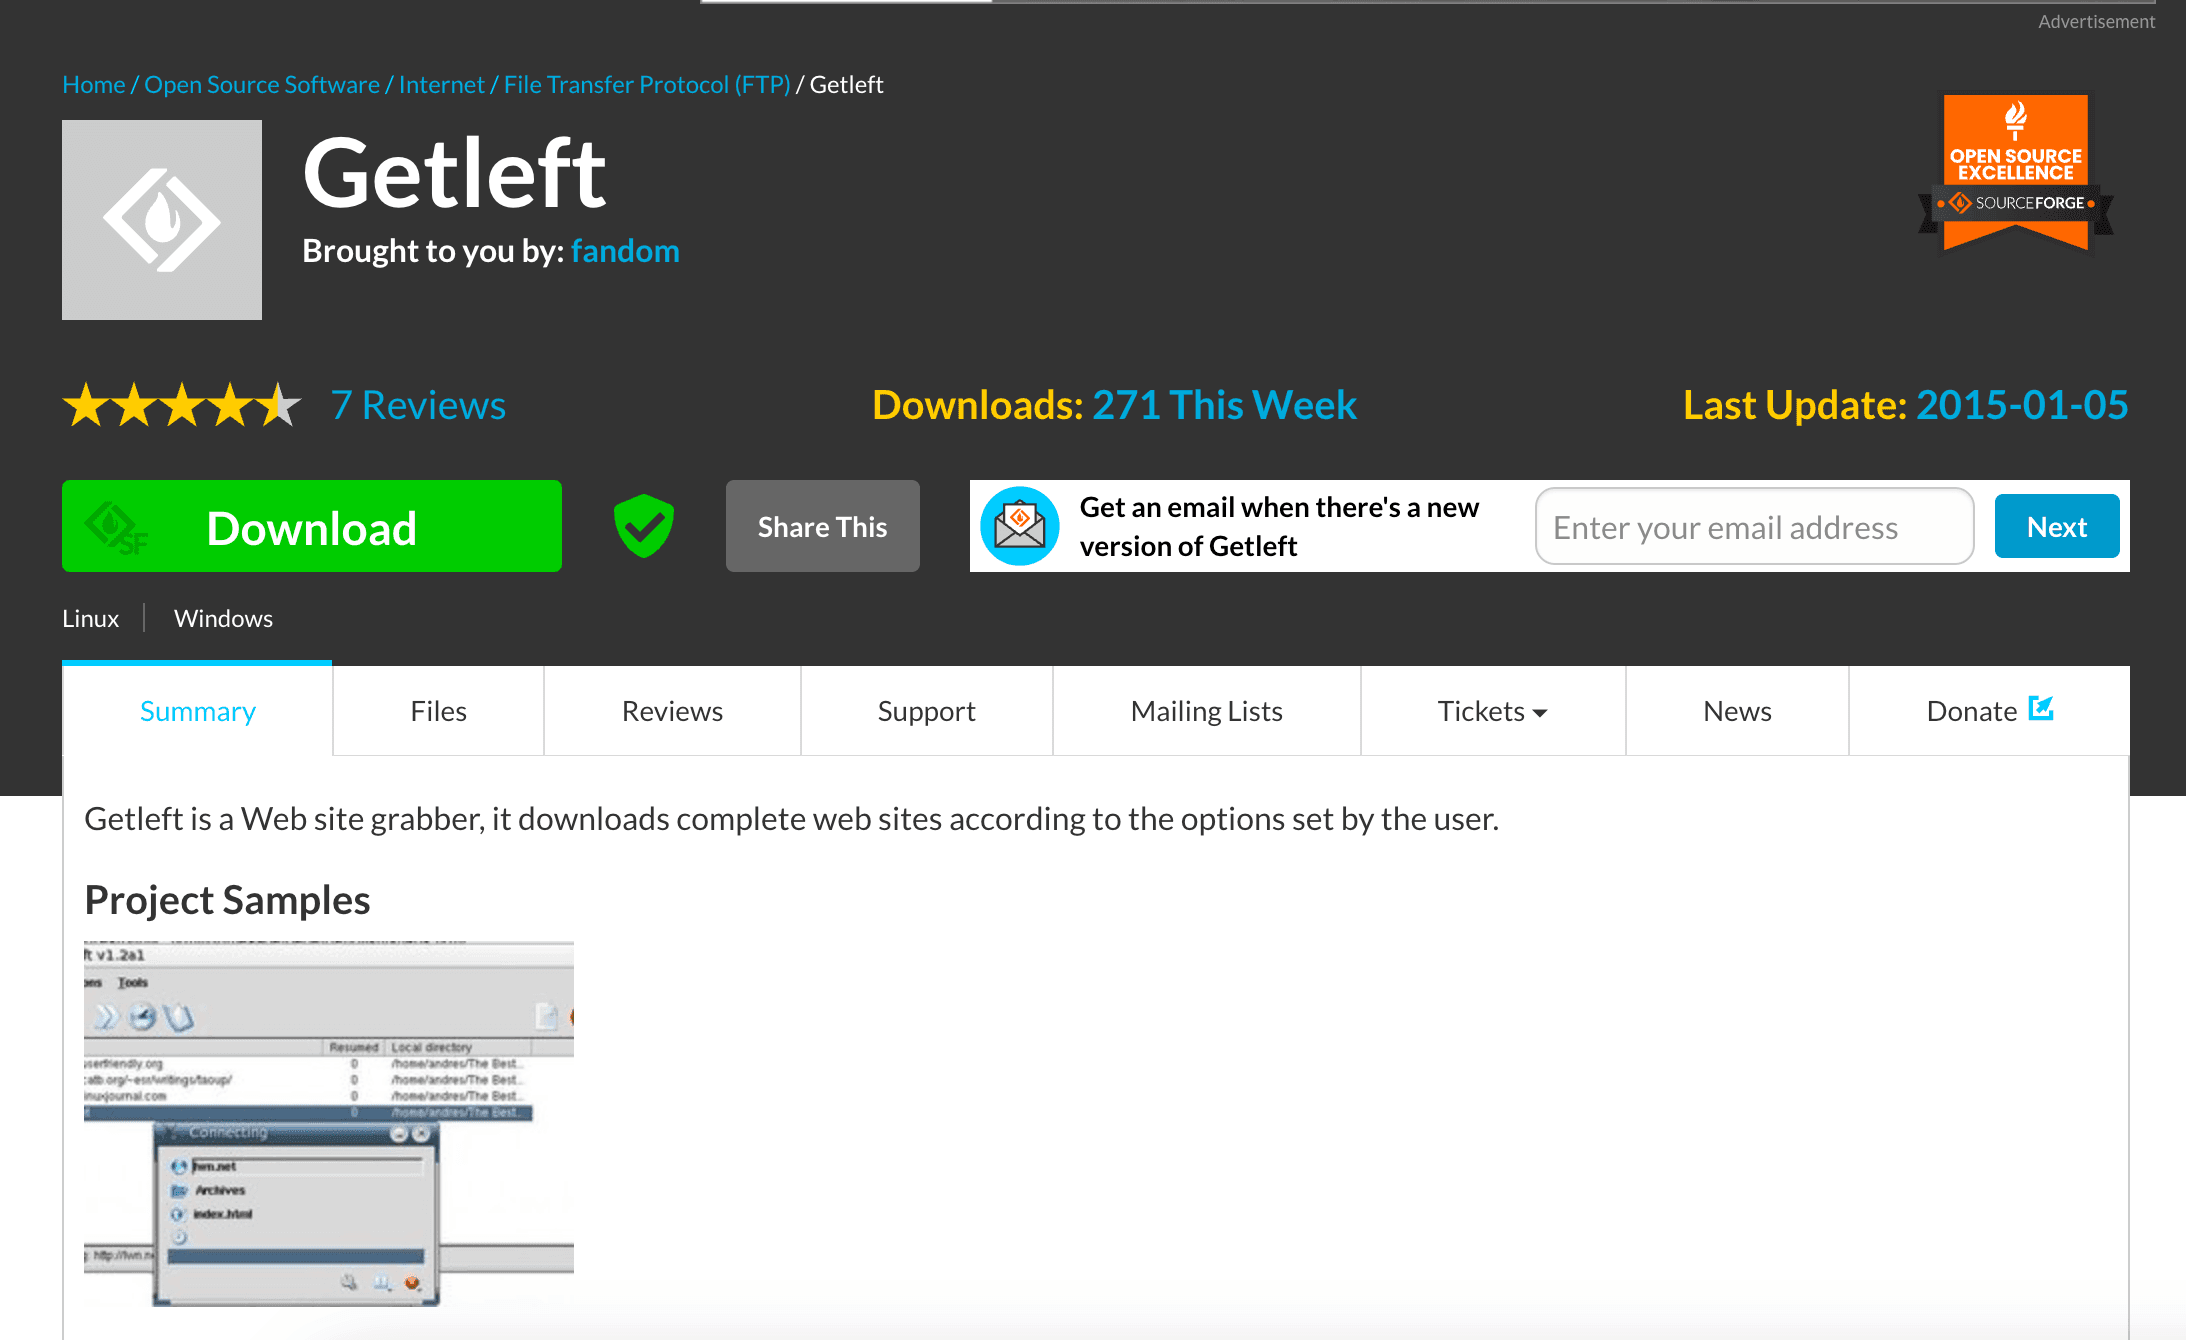Click the Next button for email signup

pyautogui.click(x=2057, y=526)
